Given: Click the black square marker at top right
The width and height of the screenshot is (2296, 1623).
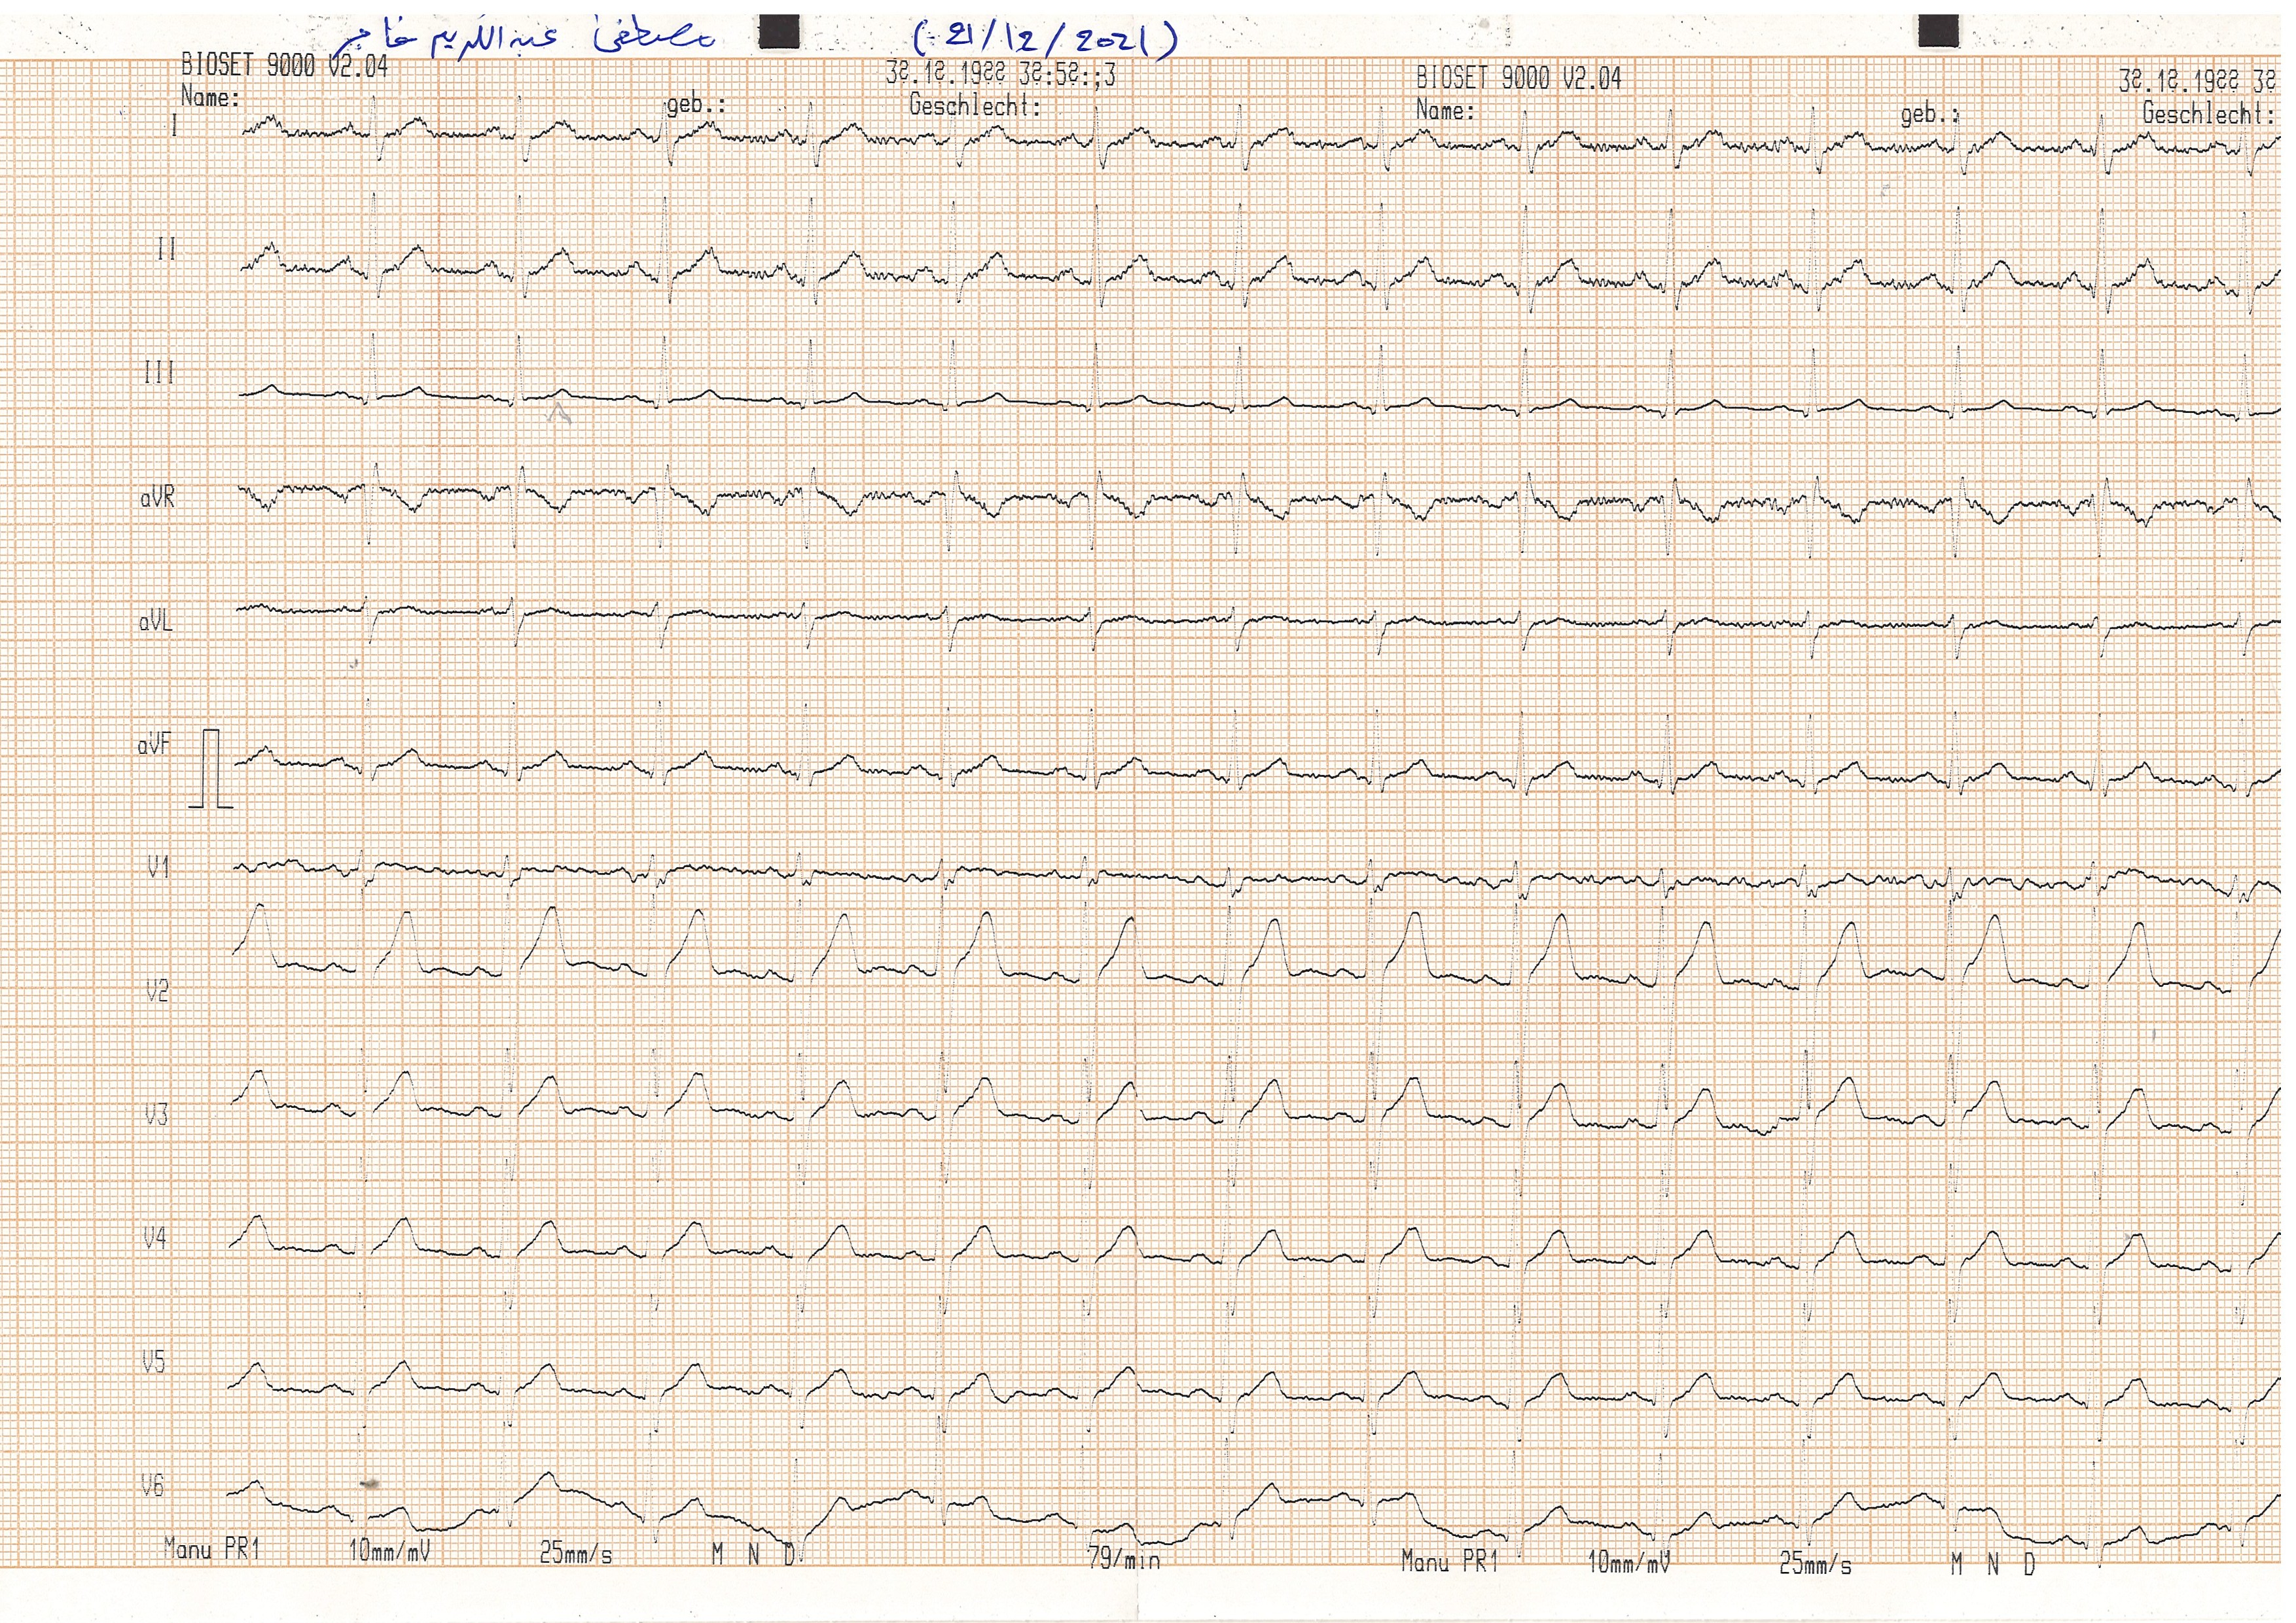Looking at the screenshot, I should pyautogui.click(x=1938, y=31).
